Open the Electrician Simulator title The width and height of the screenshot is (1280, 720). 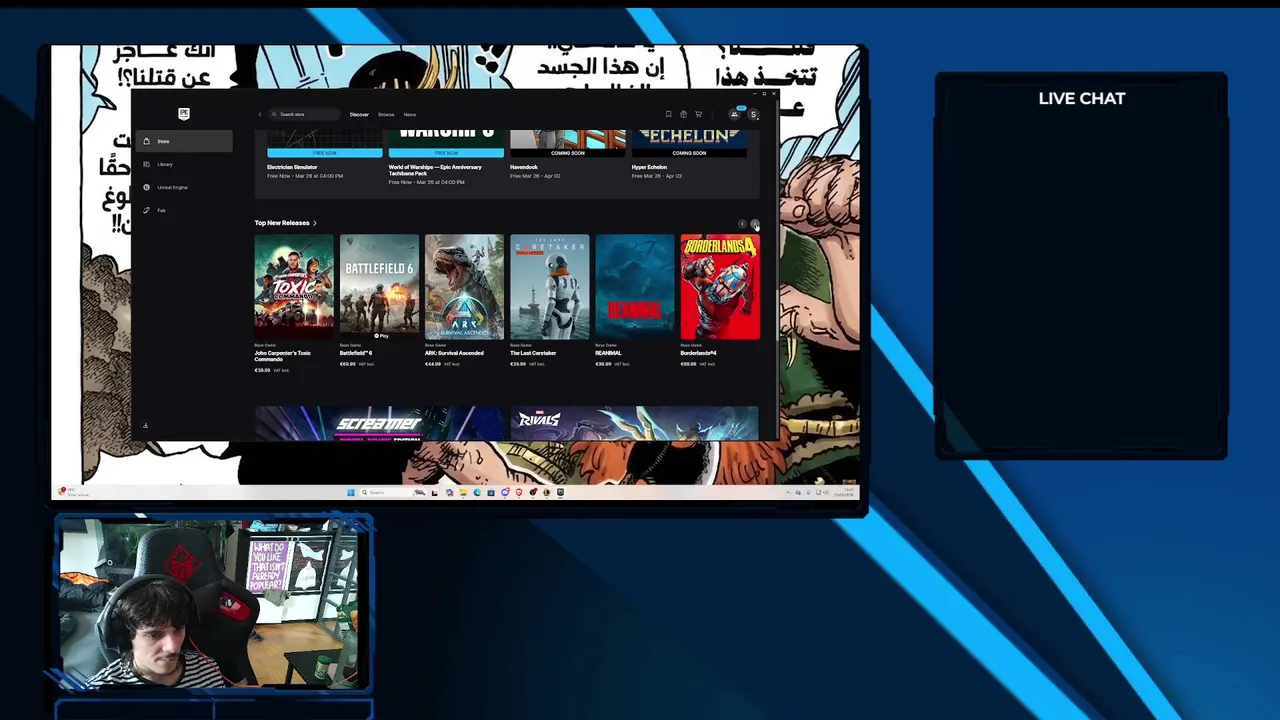tap(292, 167)
